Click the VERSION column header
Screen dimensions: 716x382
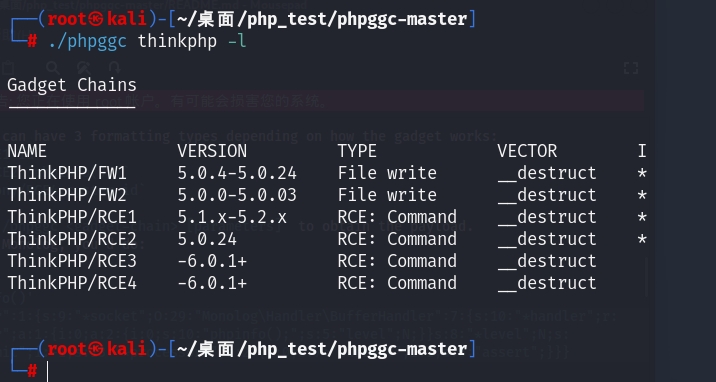pos(212,151)
